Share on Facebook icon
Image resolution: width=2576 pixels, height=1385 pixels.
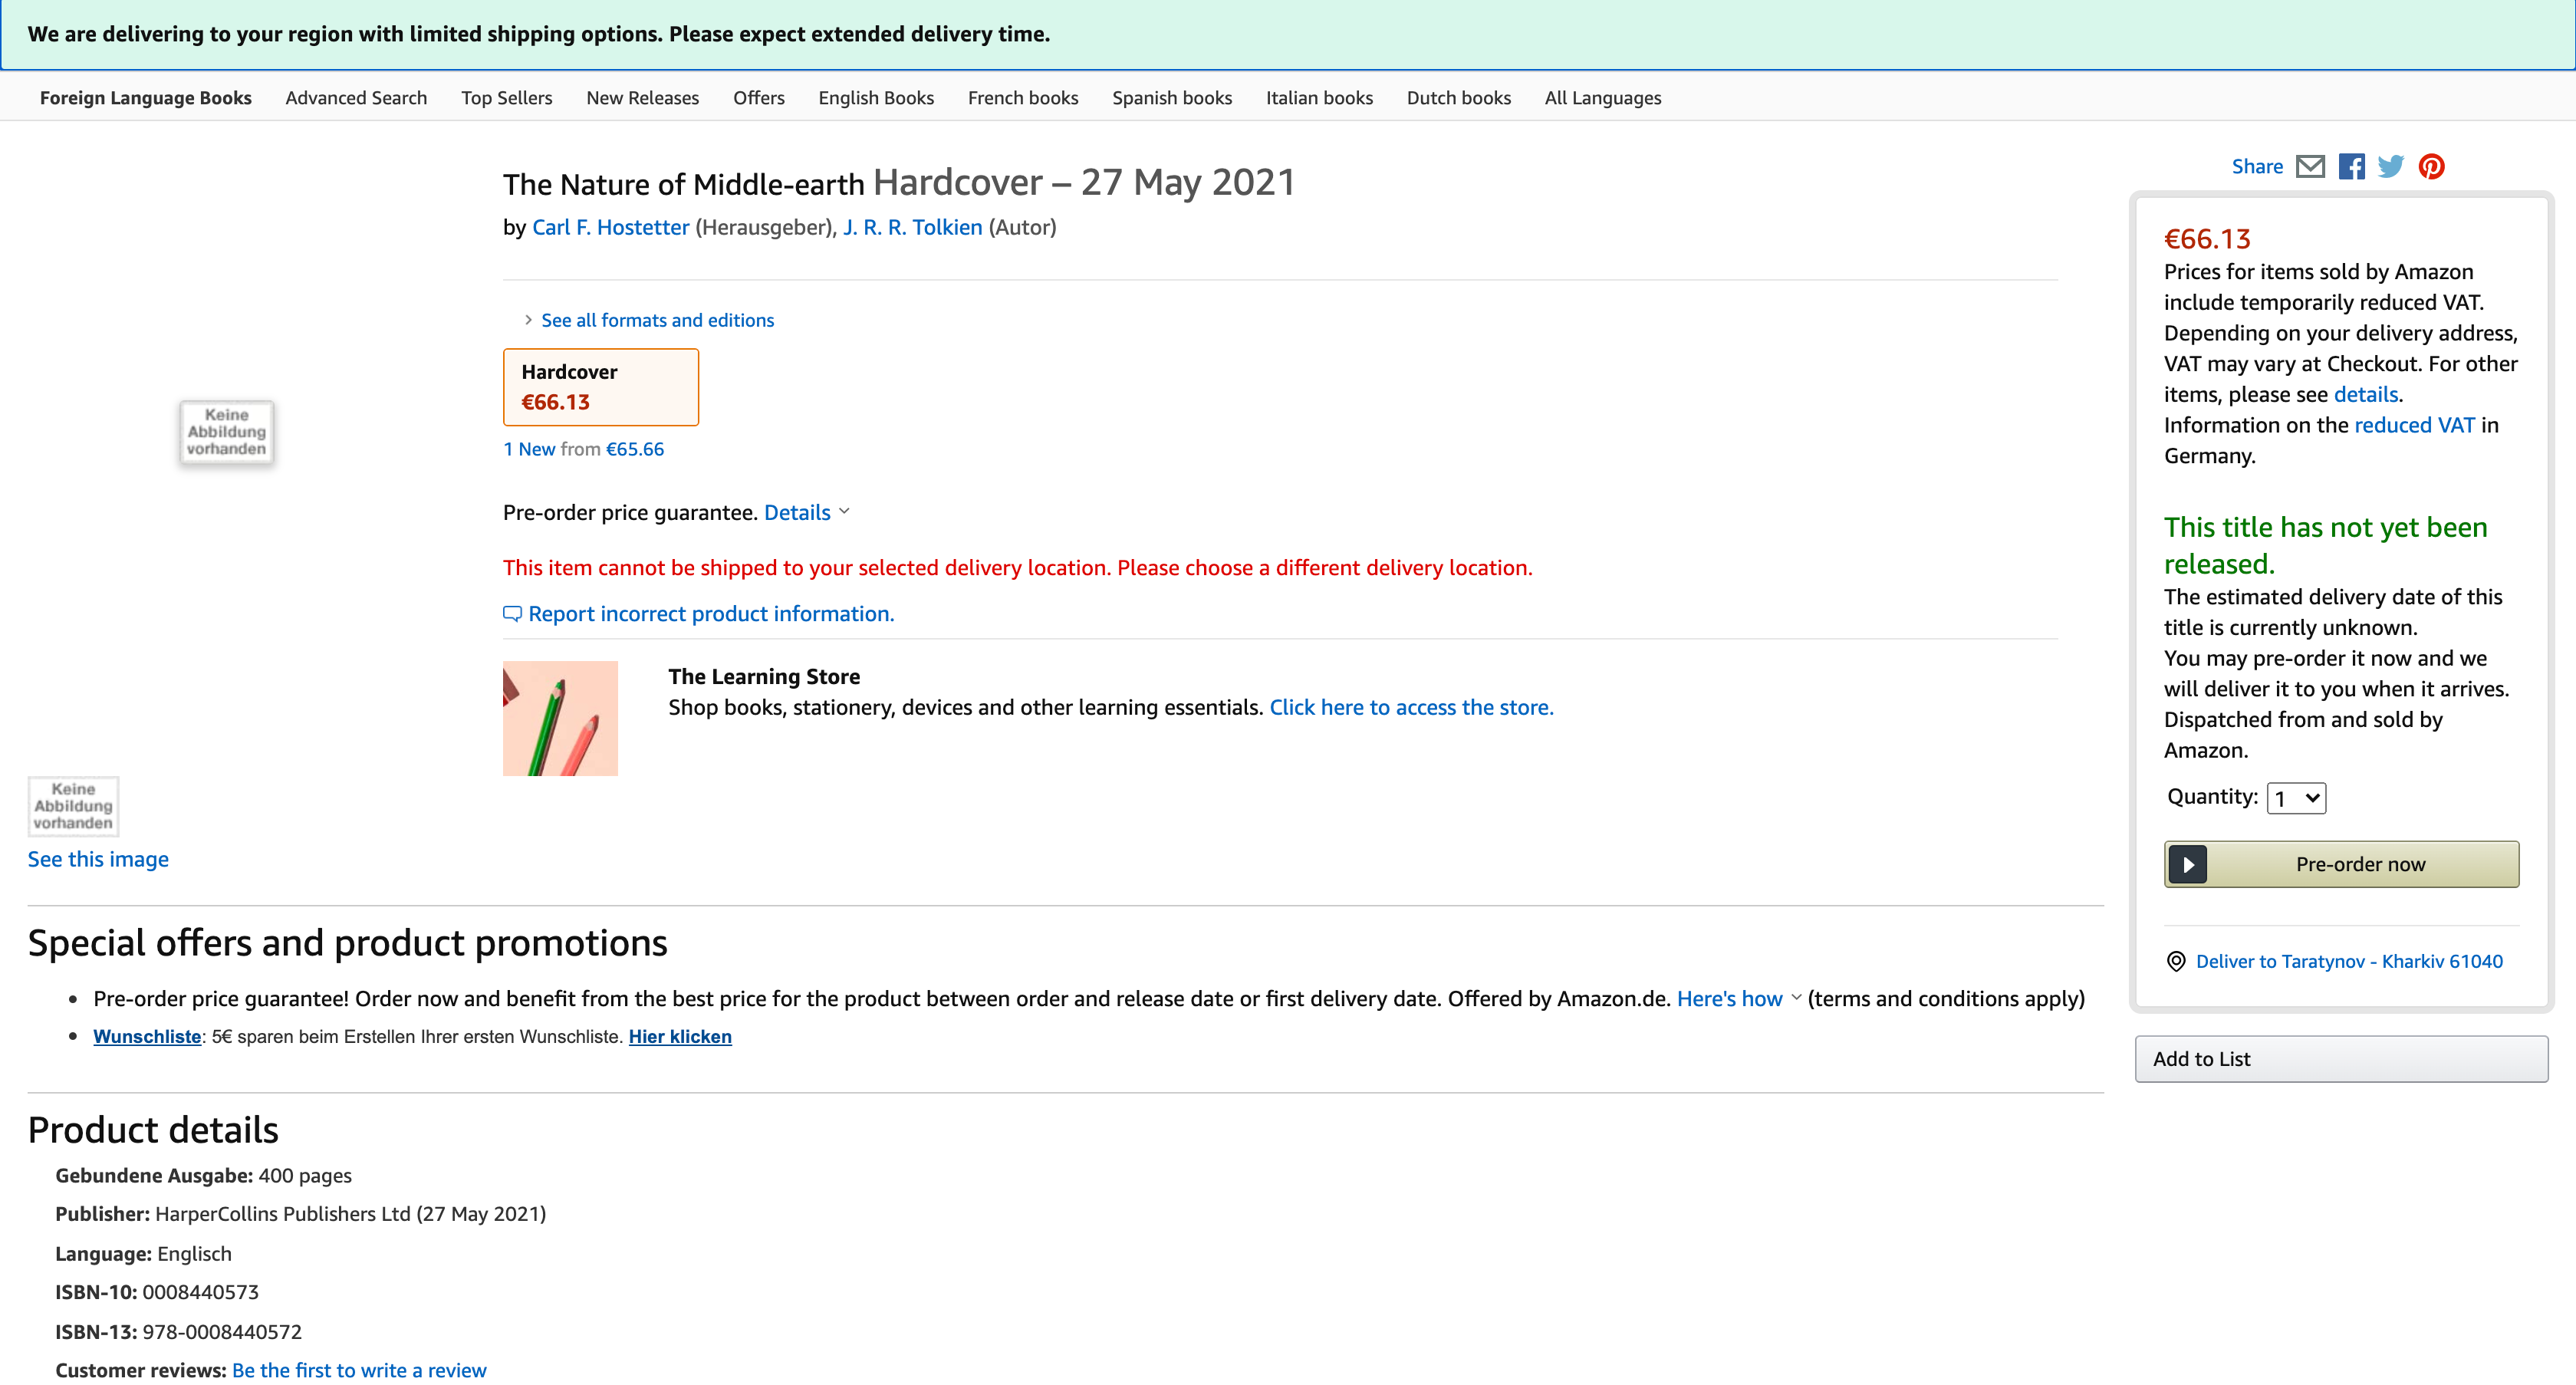[2351, 166]
